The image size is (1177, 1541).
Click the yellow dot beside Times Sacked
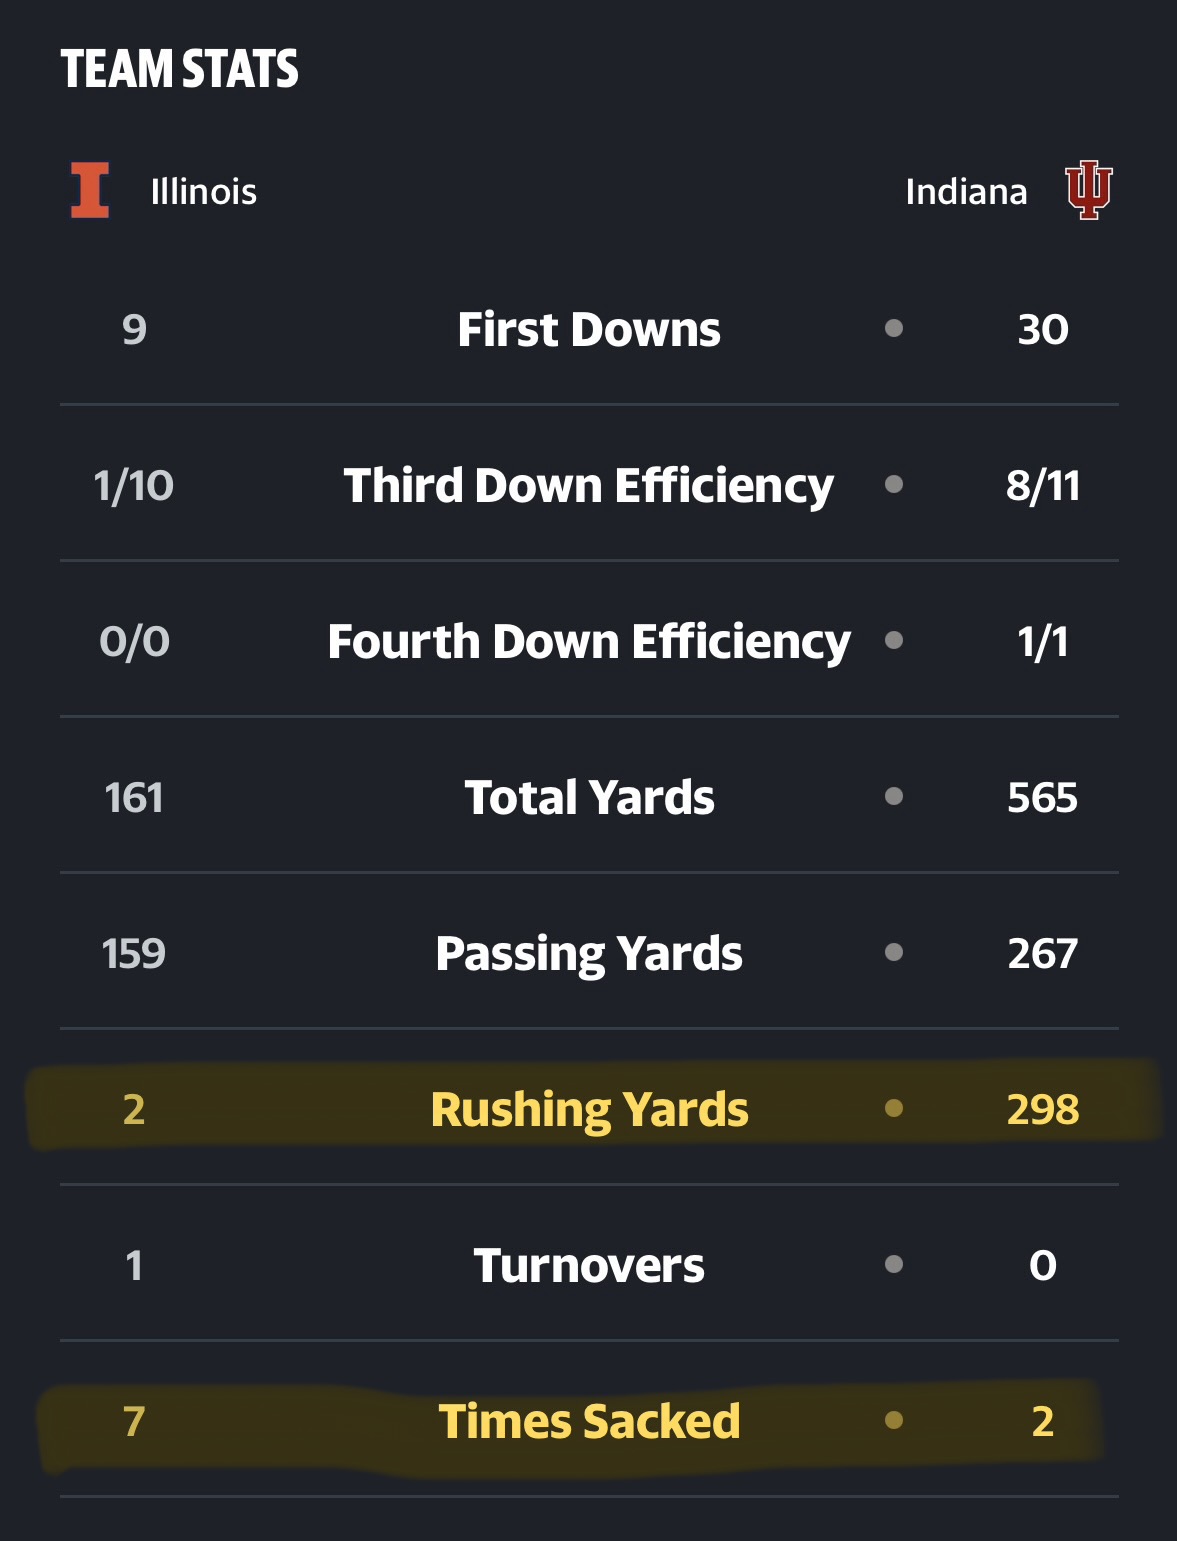894,1420
